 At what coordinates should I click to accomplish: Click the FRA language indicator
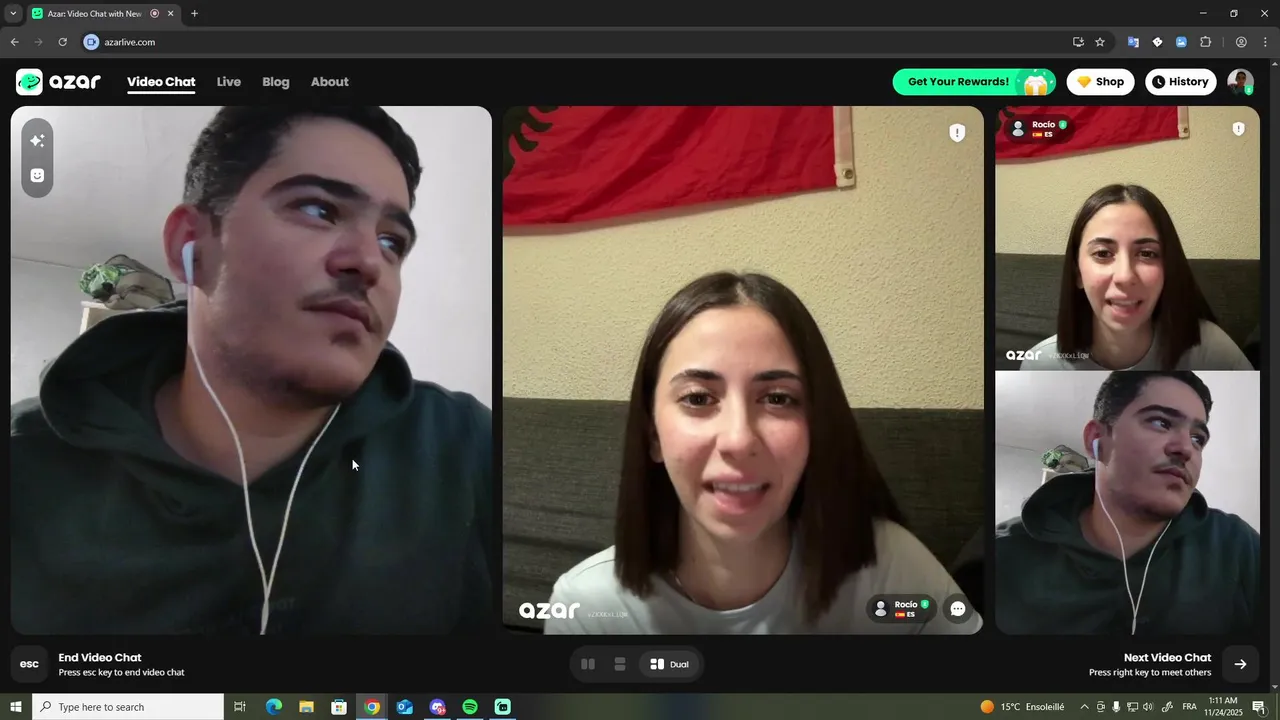[x=1189, y=707]
